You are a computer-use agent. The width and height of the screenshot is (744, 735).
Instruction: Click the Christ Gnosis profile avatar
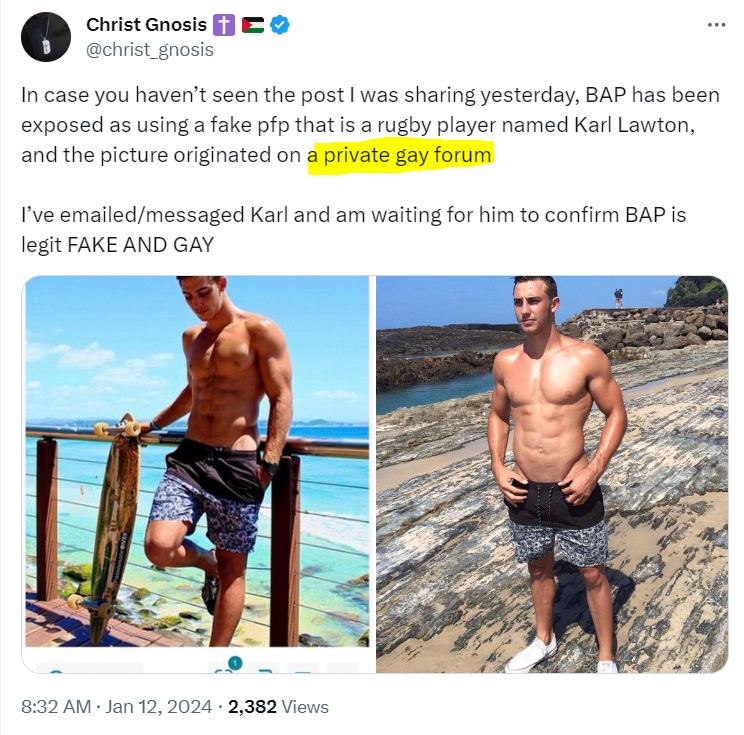pos(46,38)
